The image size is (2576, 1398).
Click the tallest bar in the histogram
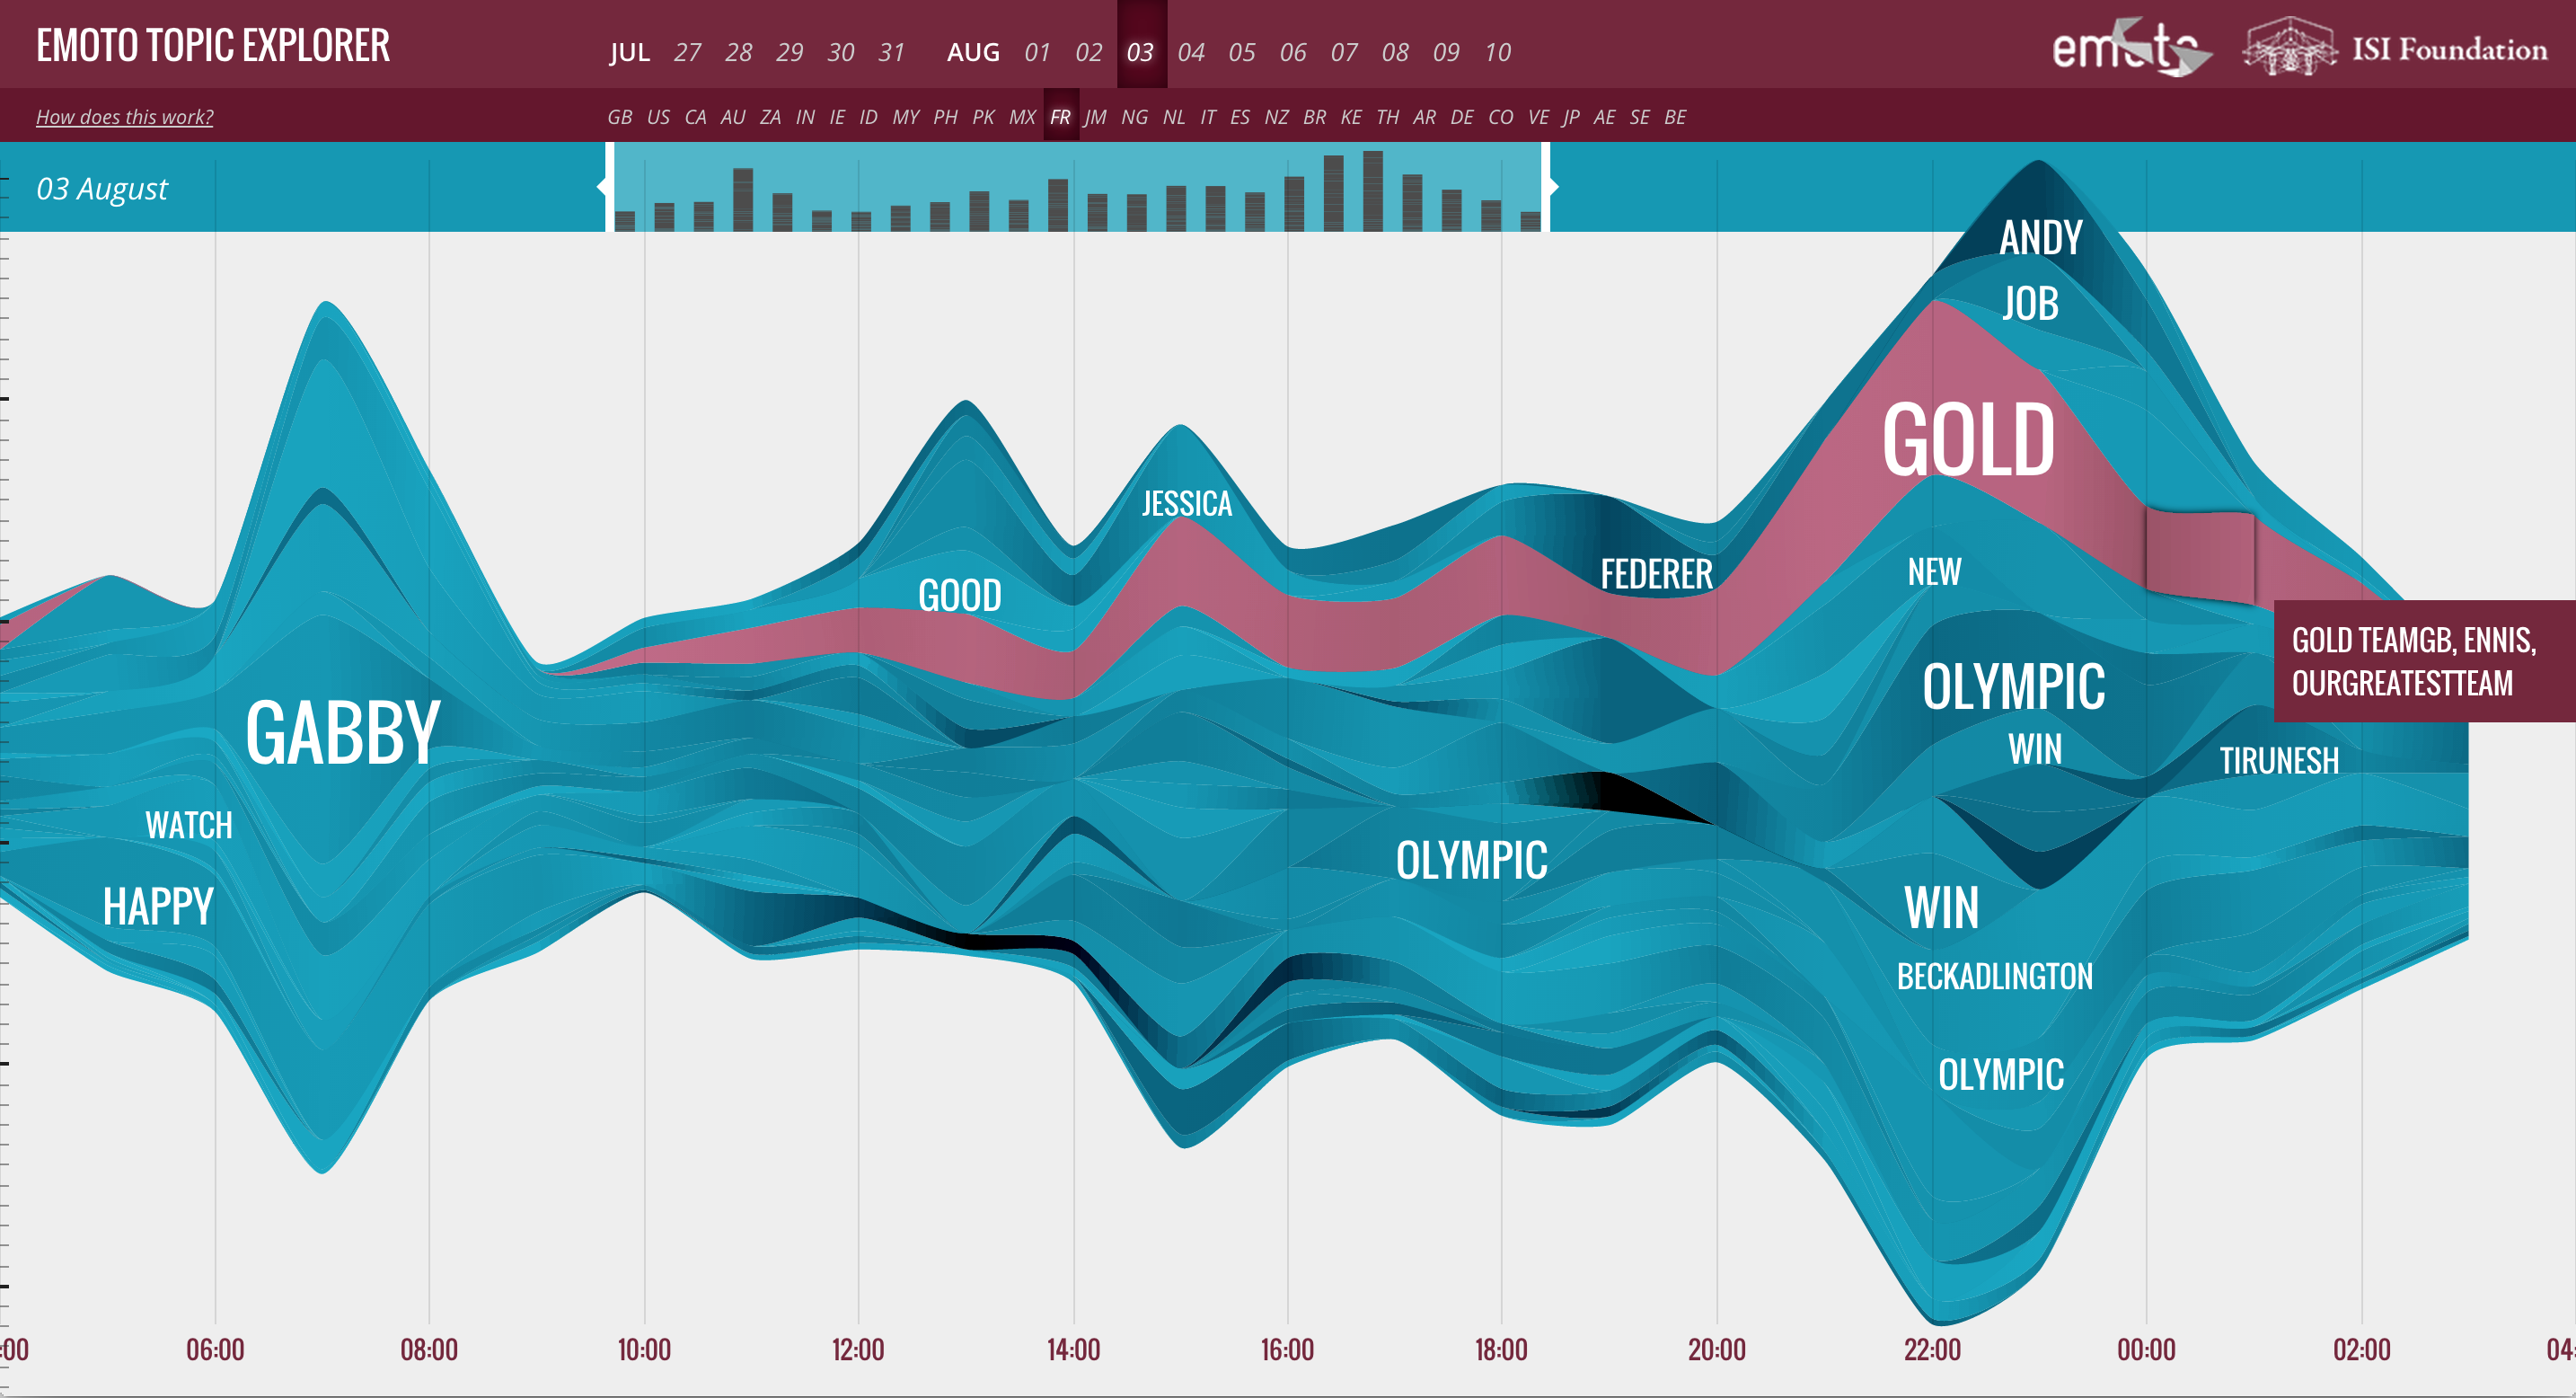[x=1372, y=191]
